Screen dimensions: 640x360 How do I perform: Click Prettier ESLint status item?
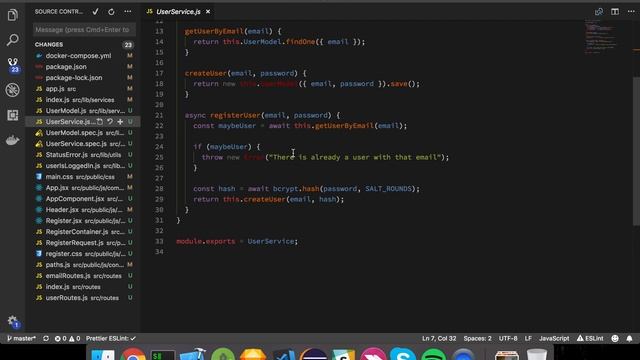[111, 338]
